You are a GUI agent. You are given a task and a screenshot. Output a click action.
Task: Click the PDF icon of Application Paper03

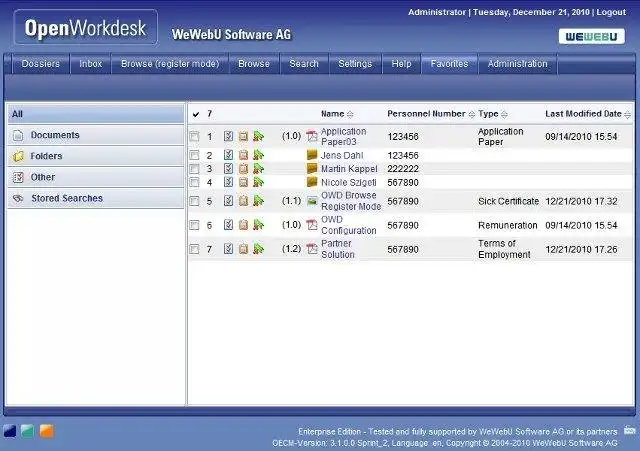pyautogui.click(x=312, y=136)
